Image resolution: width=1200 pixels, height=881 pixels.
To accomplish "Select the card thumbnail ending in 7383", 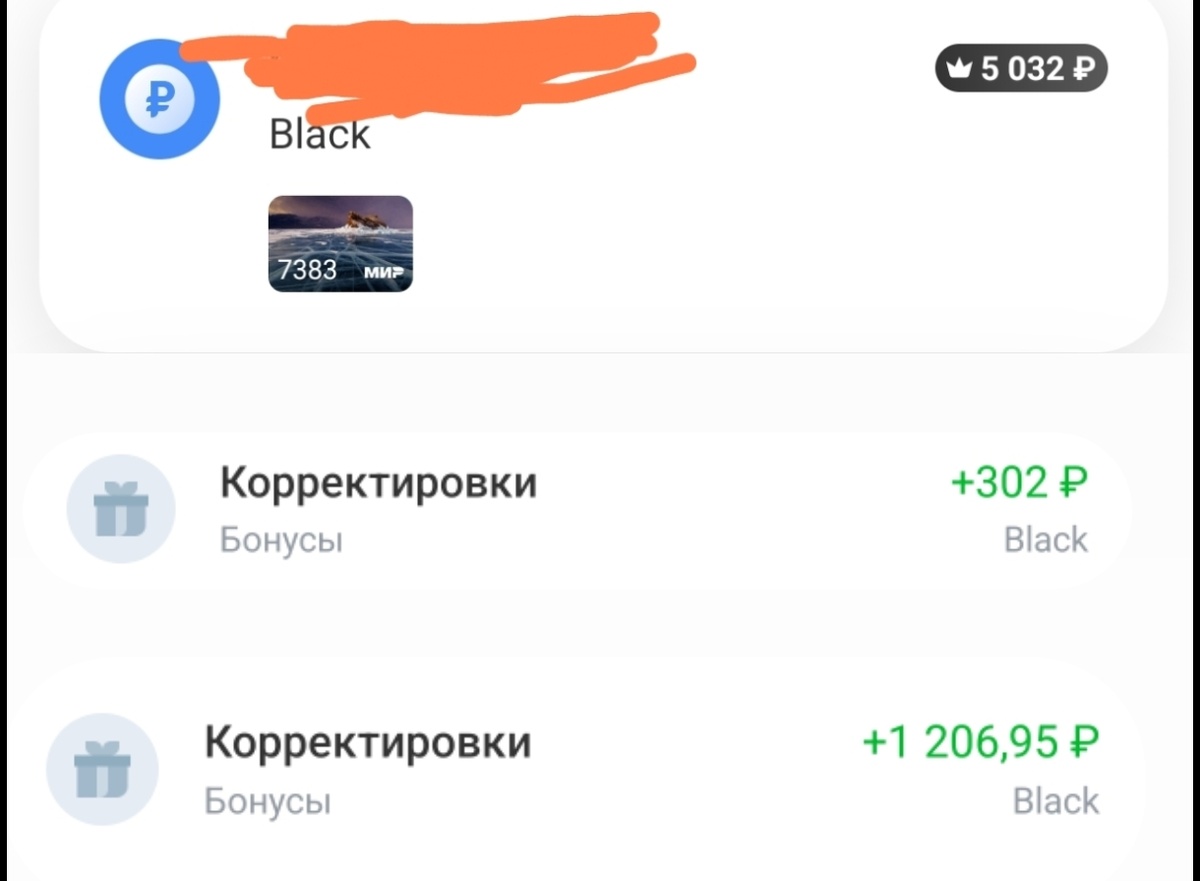I will pos(340,242).
